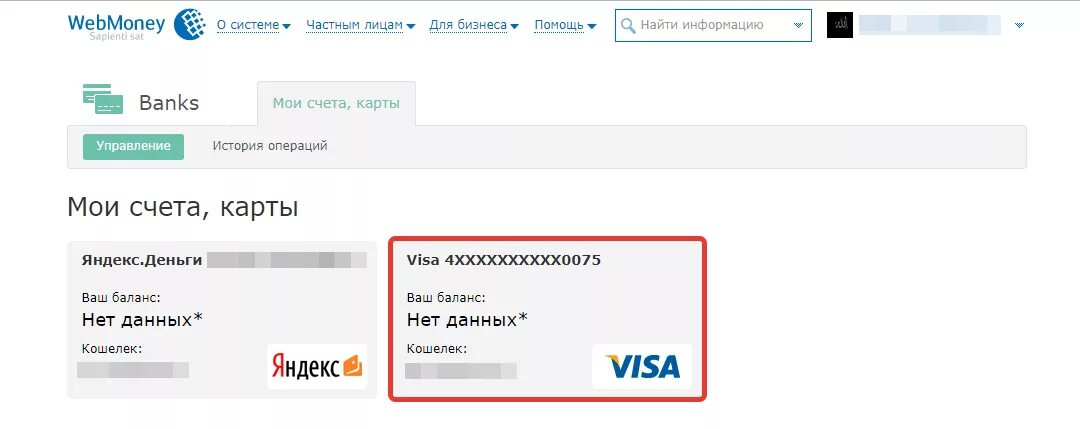The image size is (1080, 429).
Task: Expand the search field dropdown arrow
Action: (x=798, y=25)
